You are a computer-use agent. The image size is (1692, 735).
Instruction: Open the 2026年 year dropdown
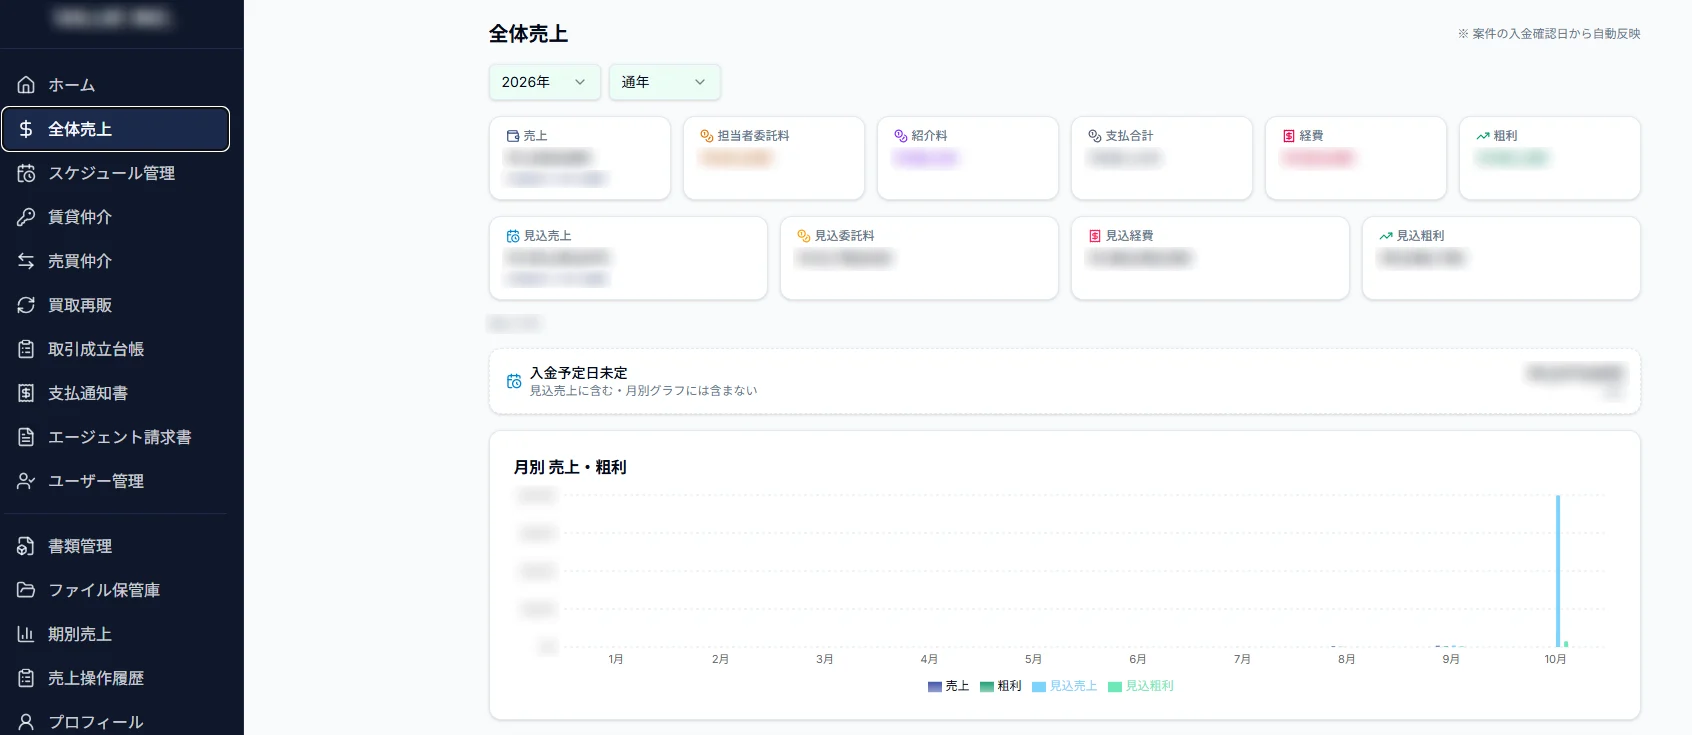[544, 82]
